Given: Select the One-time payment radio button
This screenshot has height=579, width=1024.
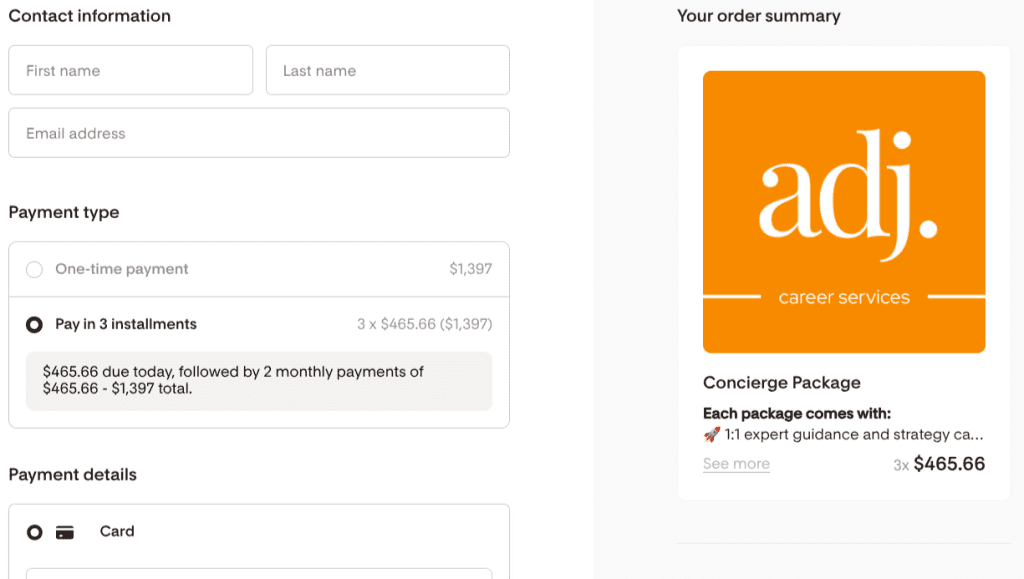Looking at the screenshot, I should [x=35, y=270].
